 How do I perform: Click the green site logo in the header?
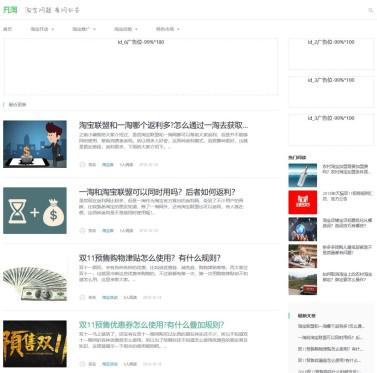[10, 10]
